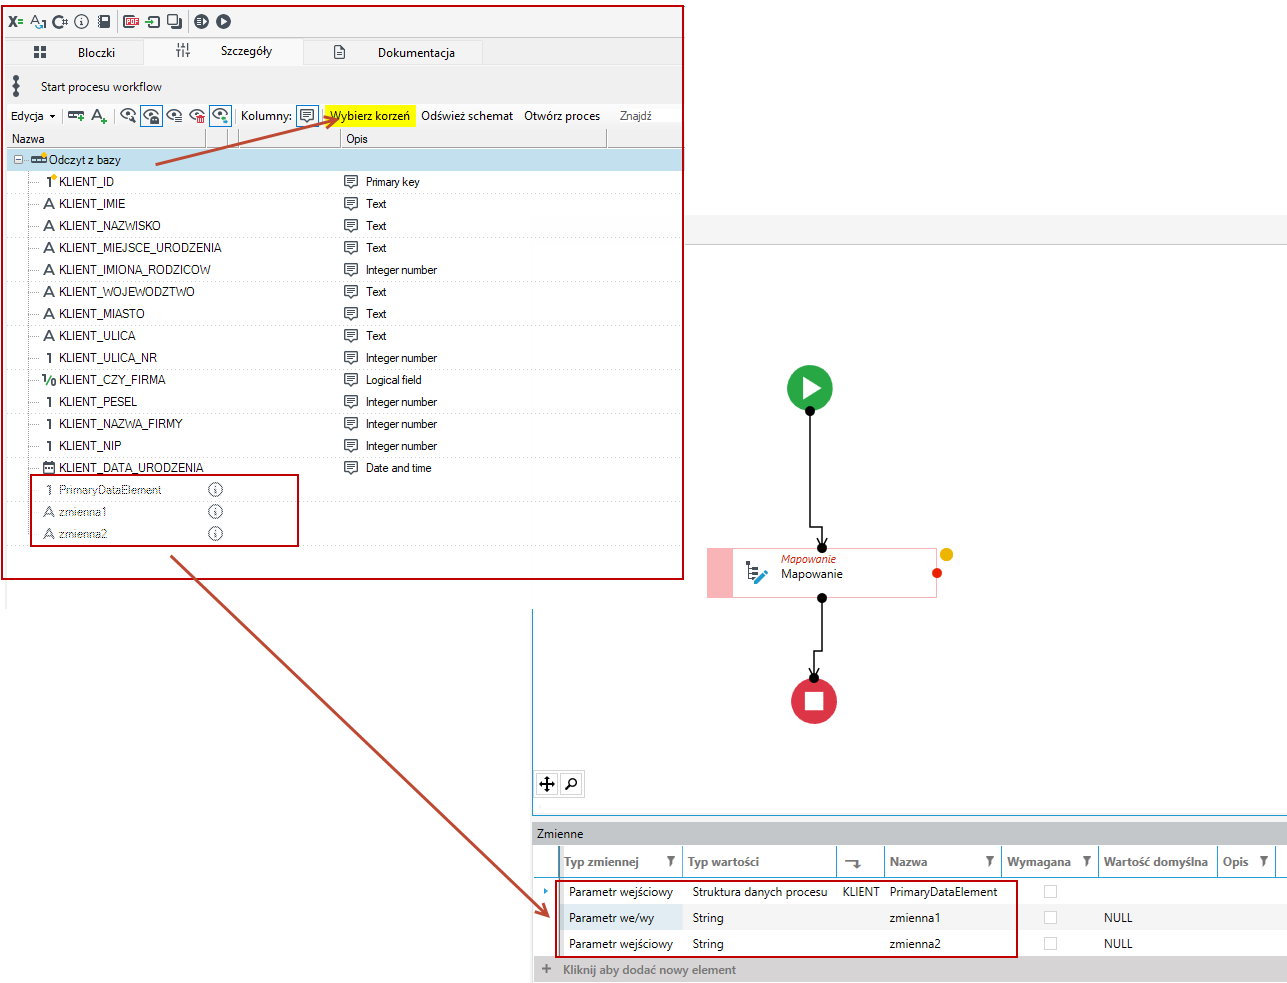Click the PDF export icon
Image resolution: width=1287 pixels, height=983 pixels.
click(131, 21)
